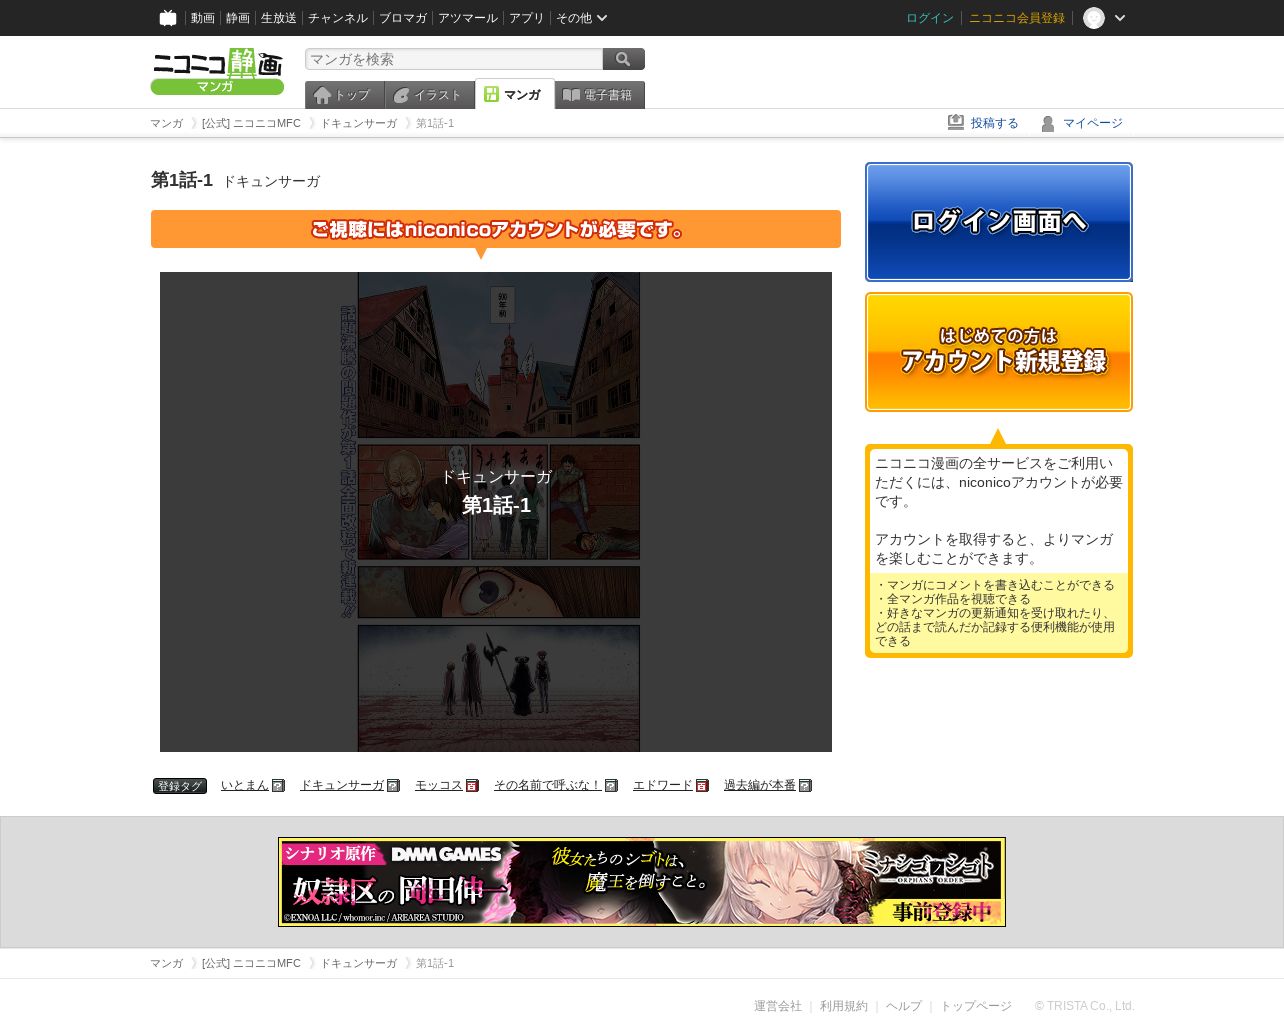The width and height of the screenshot is (1284, 1033).
Task: Click the red dictionary icon beside エドワード
Action: point(702,786)
